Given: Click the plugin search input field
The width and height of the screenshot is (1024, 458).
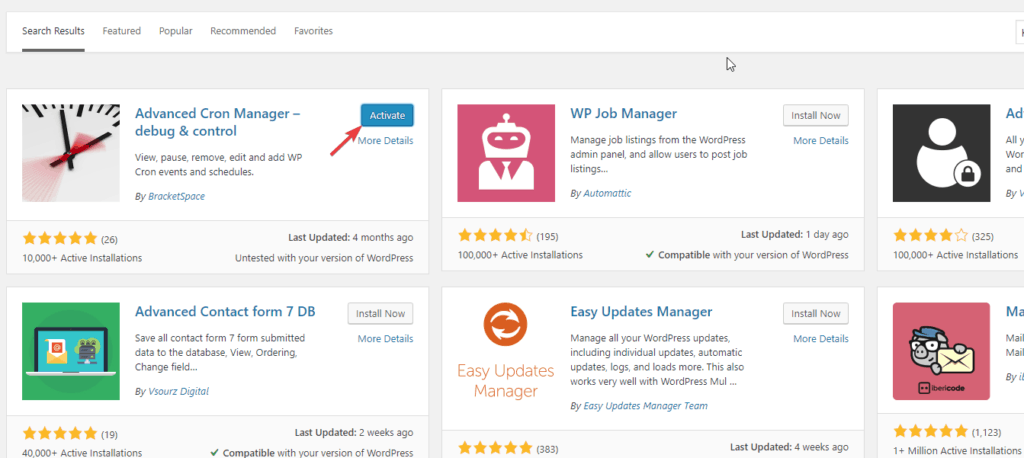Looking at the screenshot, I should (1018, 32).
